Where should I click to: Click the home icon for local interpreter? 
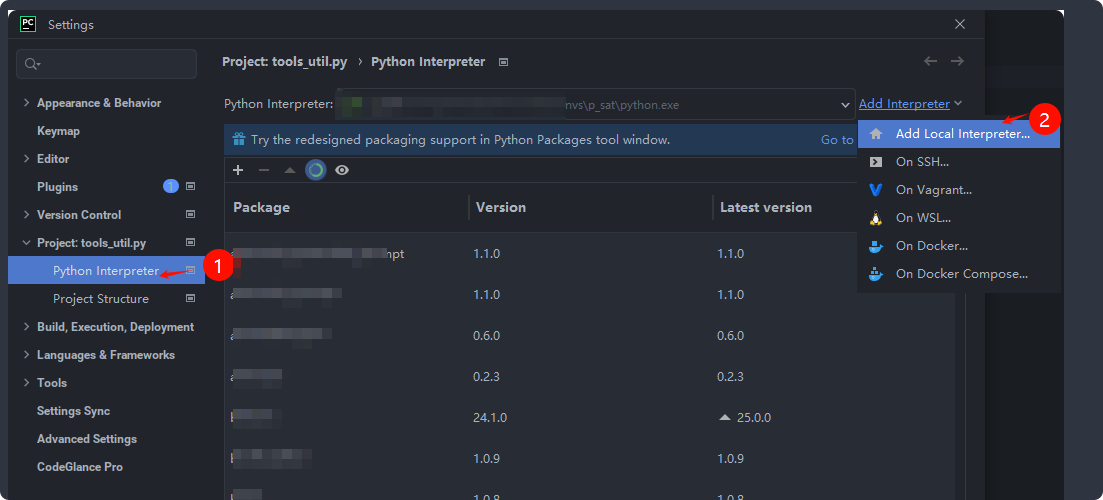click(x=876, y=134)
